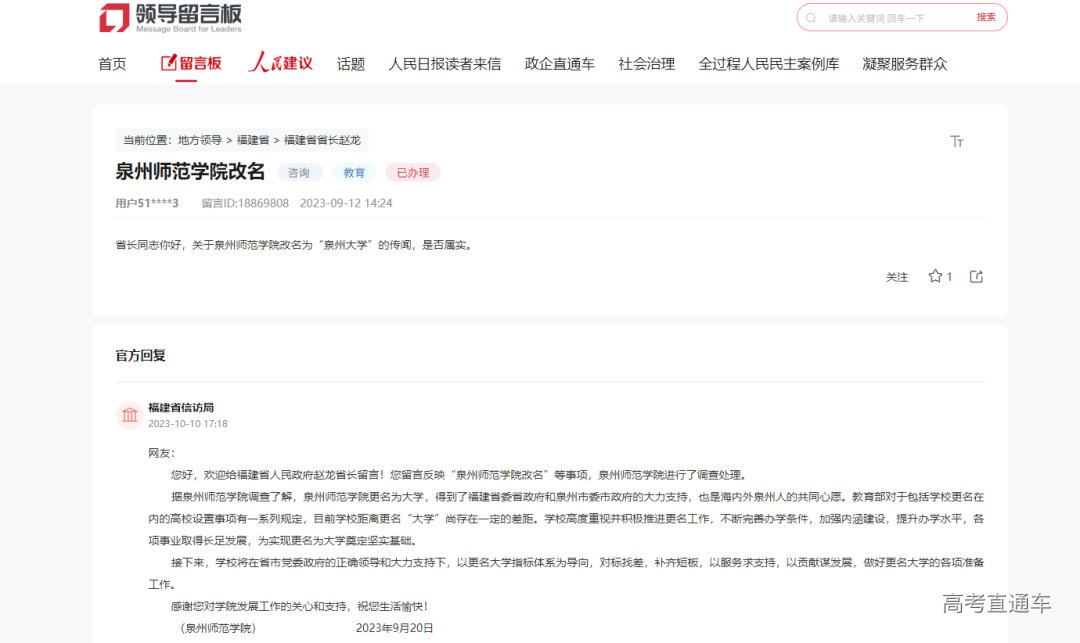Toggle the star collect count
This screenshot has width=1080, height=643.
point(948,276)
